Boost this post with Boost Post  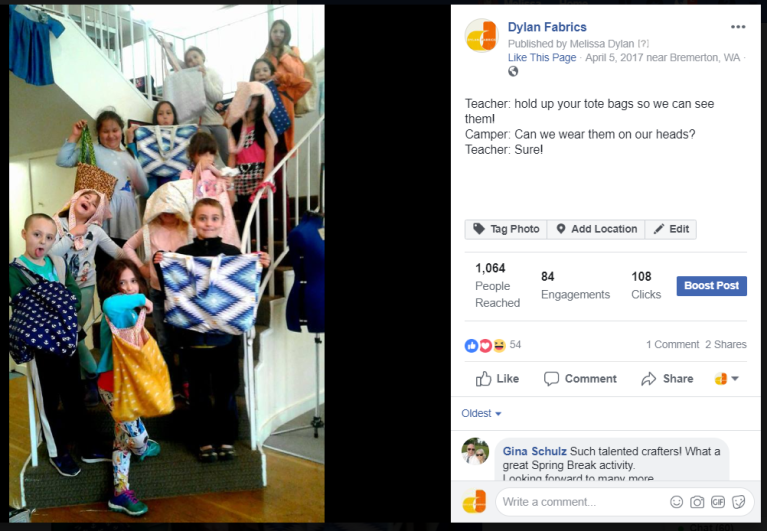point(711,286)
